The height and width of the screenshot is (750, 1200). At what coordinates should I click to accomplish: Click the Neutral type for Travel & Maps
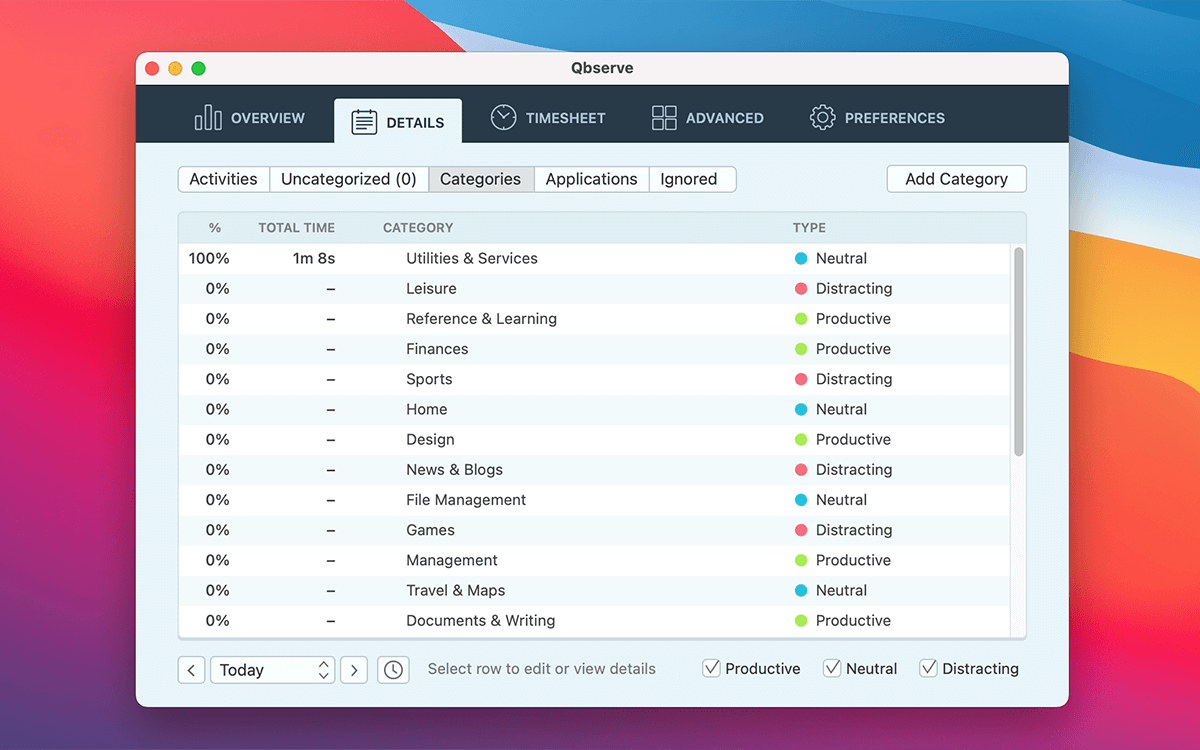pos(841,590)
